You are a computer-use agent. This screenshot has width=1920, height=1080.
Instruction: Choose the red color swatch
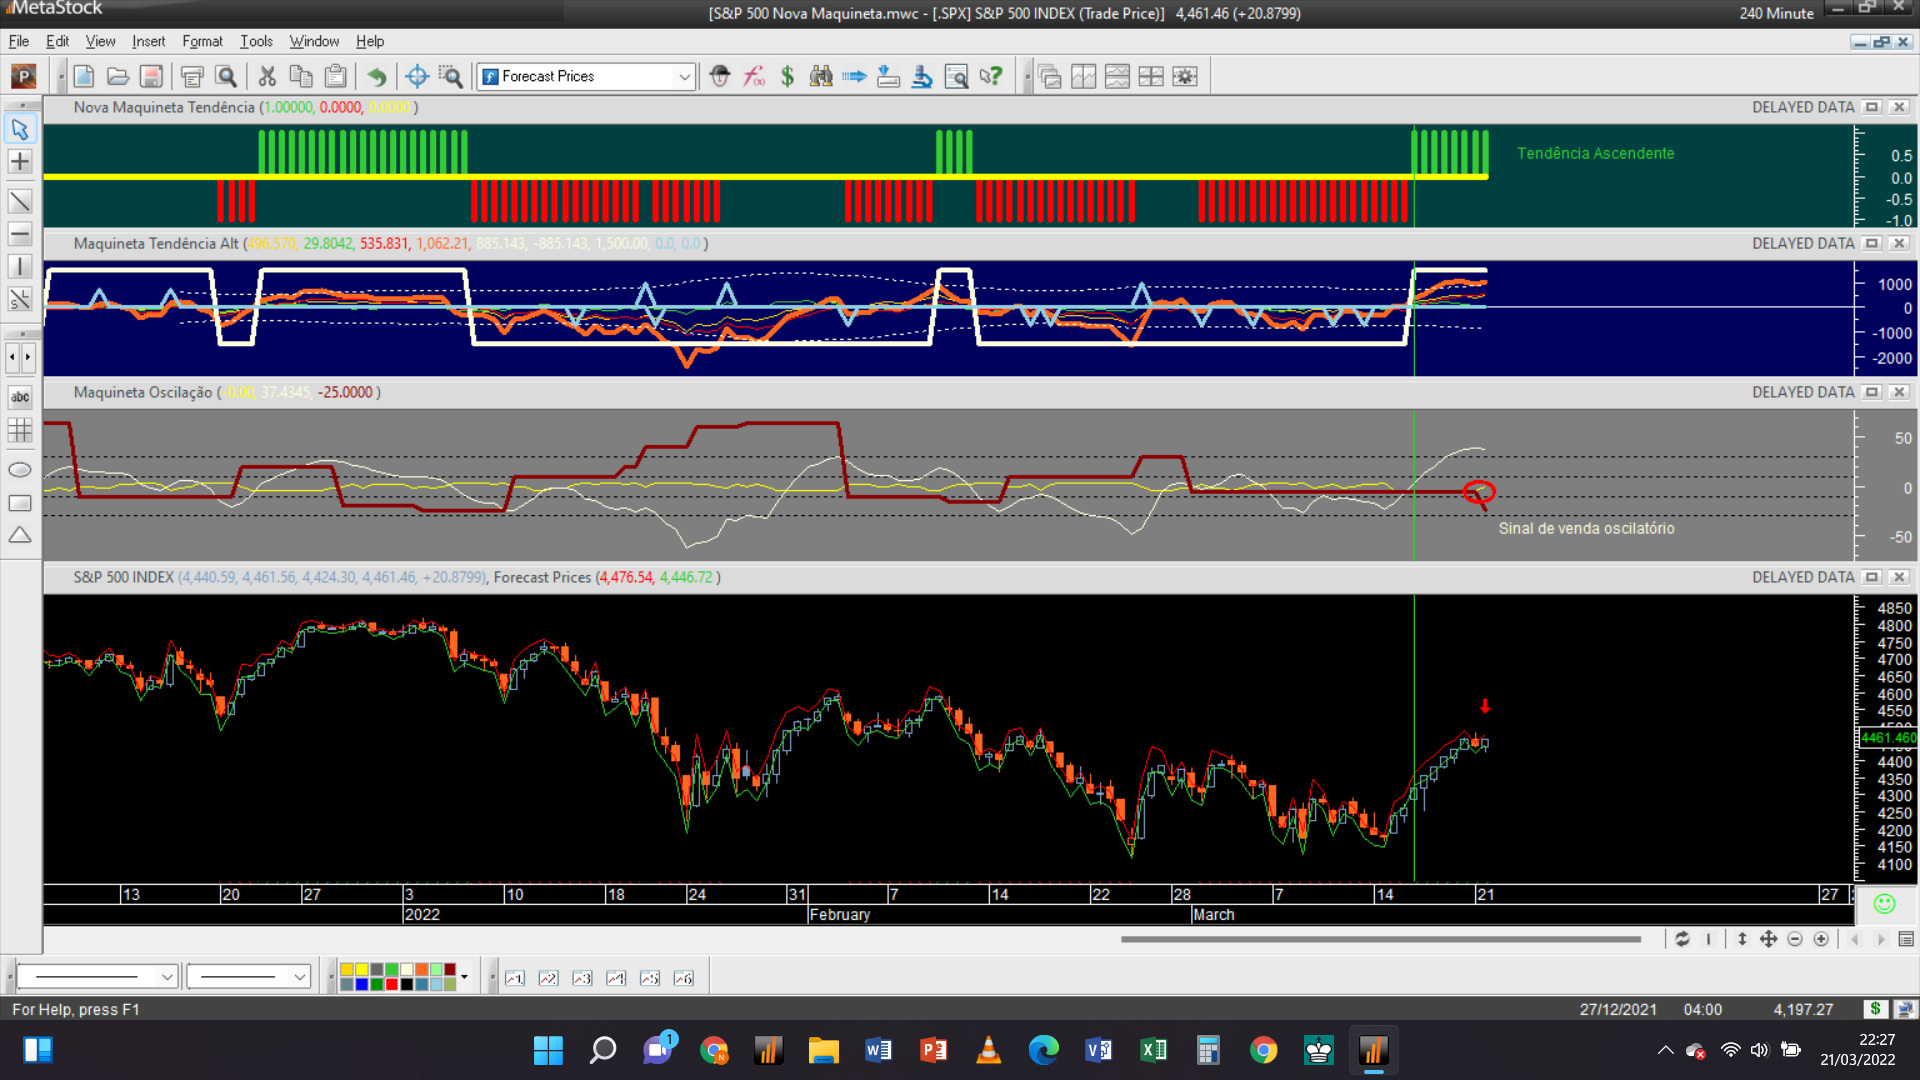pos(392,985)
